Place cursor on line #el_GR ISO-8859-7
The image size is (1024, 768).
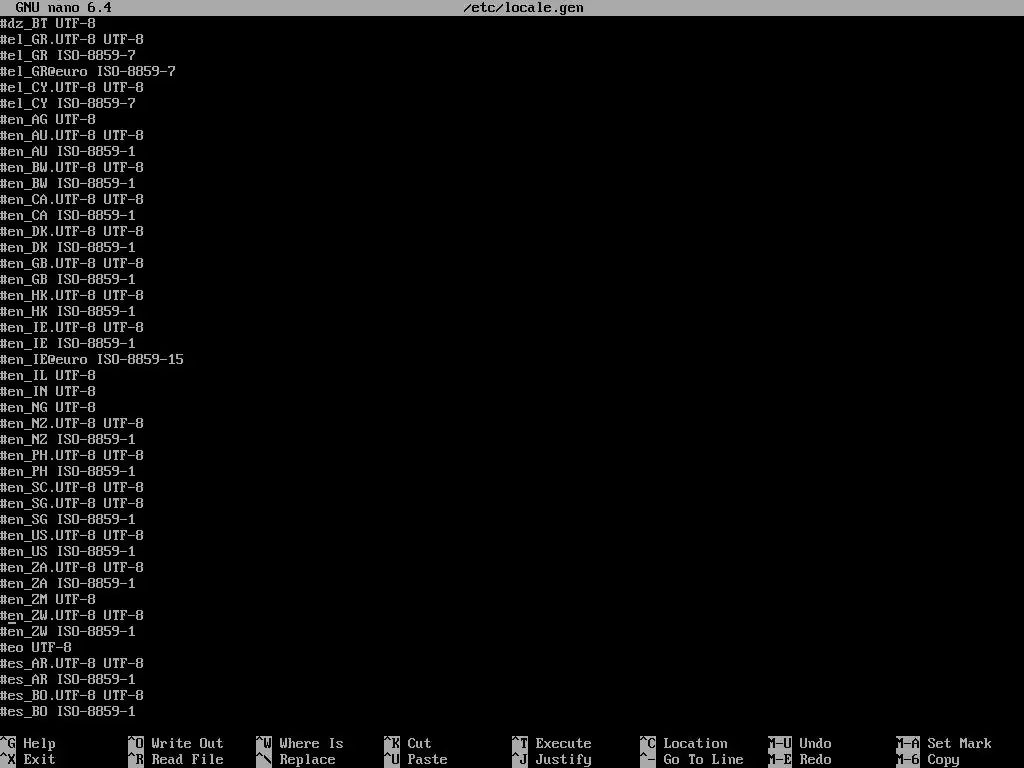click(68, 56)
